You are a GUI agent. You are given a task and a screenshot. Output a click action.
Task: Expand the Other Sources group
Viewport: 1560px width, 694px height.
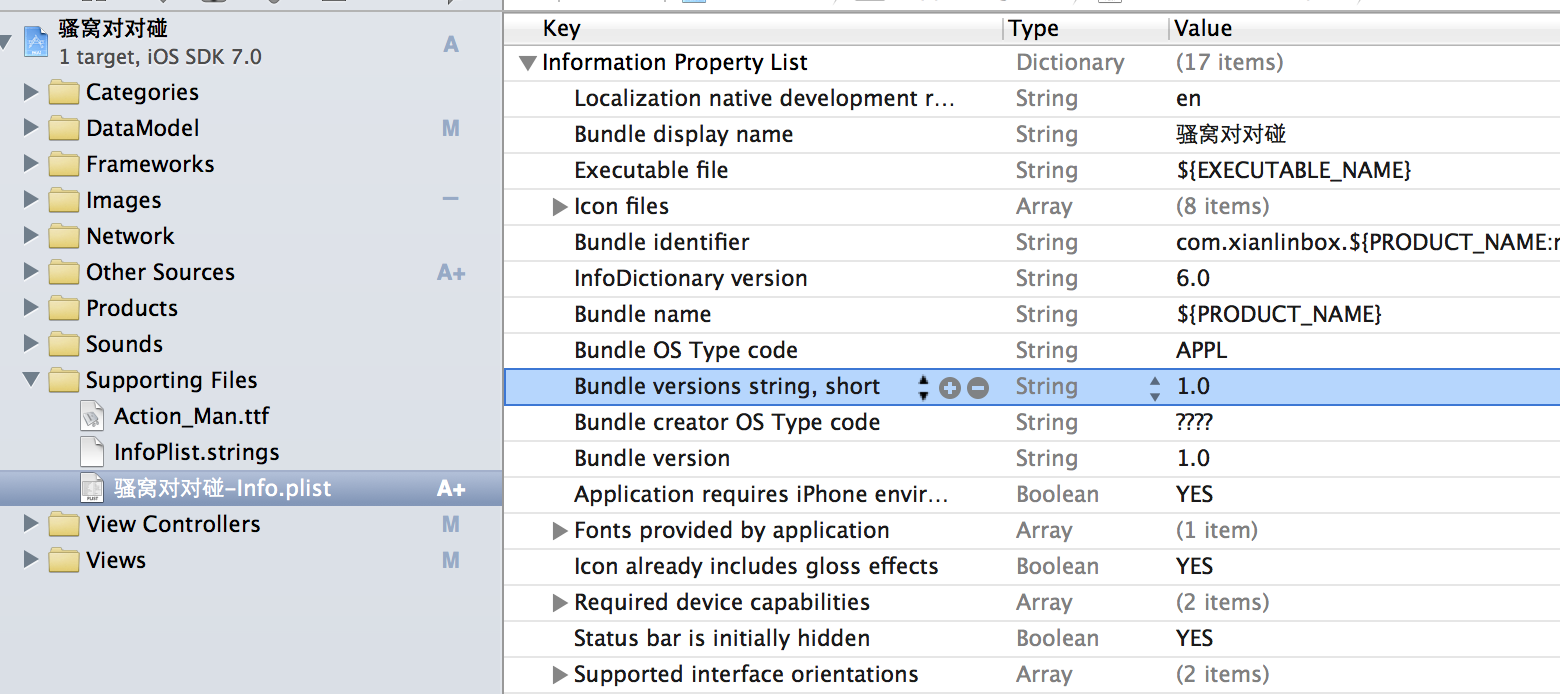31,273
